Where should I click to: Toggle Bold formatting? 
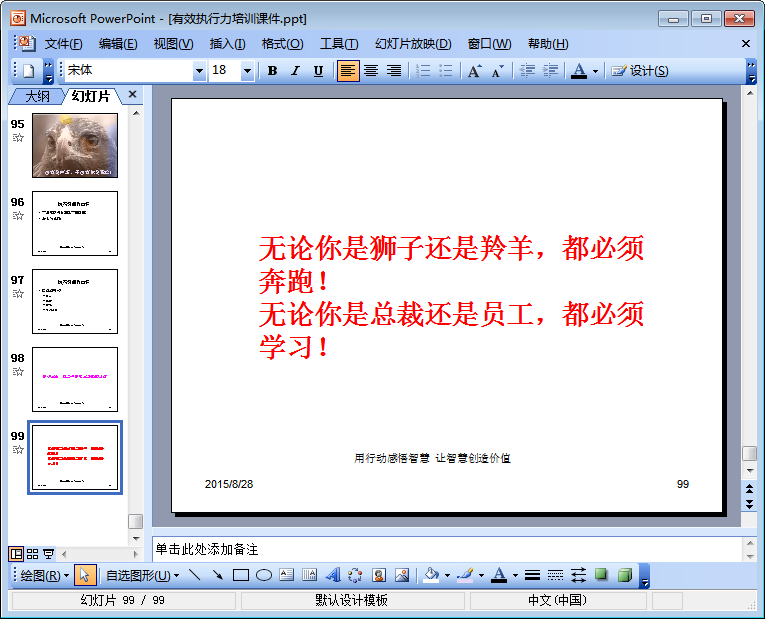click(272, 71)
